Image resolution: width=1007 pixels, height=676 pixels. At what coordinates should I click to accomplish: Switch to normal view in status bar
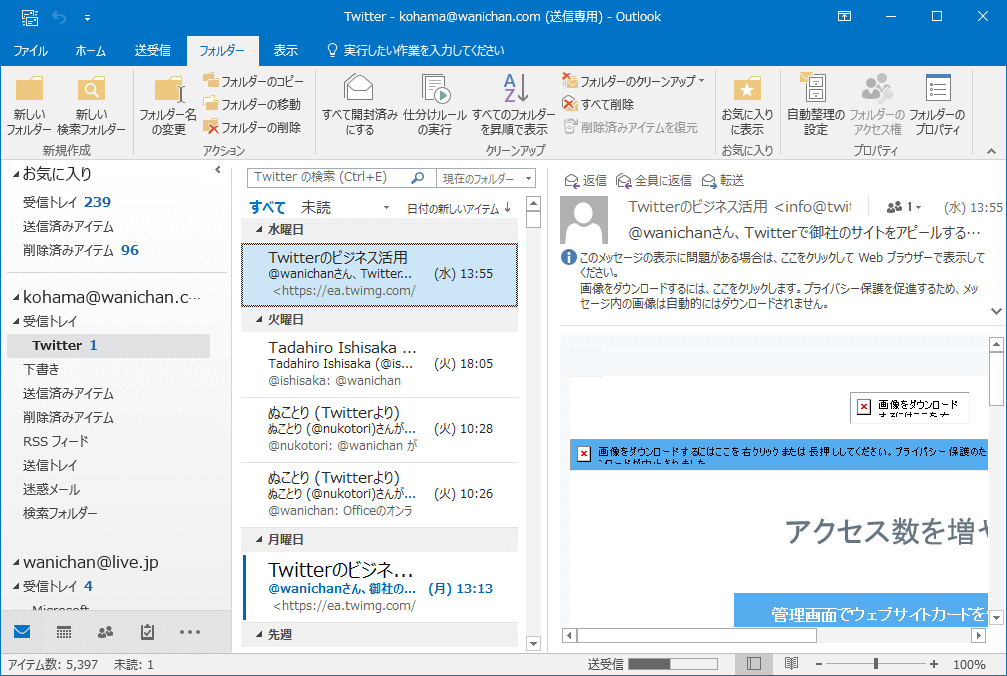tap(754, 664)
